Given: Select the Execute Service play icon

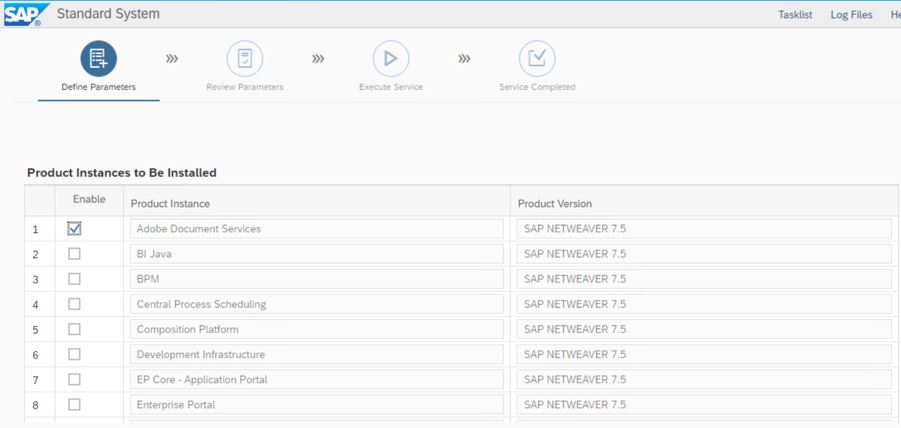Looking at the screenshot, I should [391, 59].
